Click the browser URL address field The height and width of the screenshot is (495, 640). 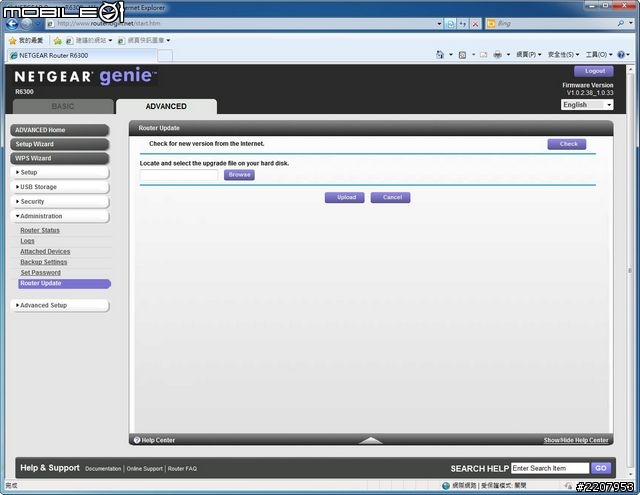tap(241, 24)
